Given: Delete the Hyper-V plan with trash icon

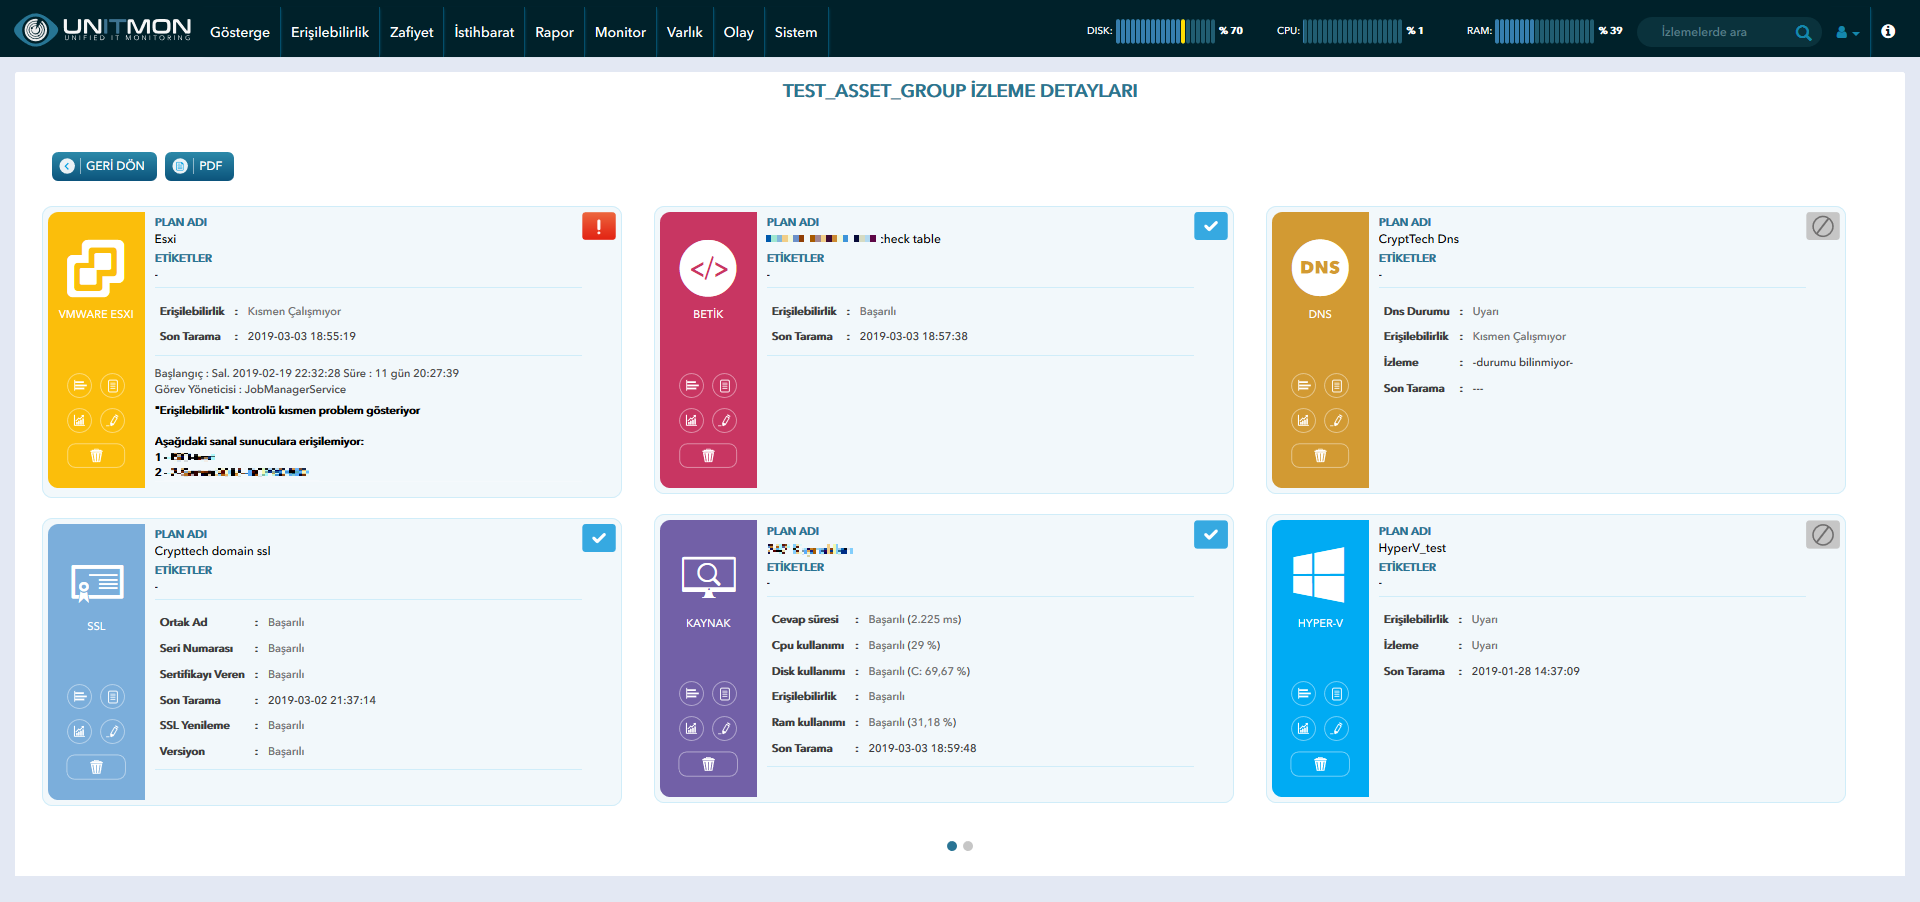Looking at the screenshot, I should click(1320, 765).
